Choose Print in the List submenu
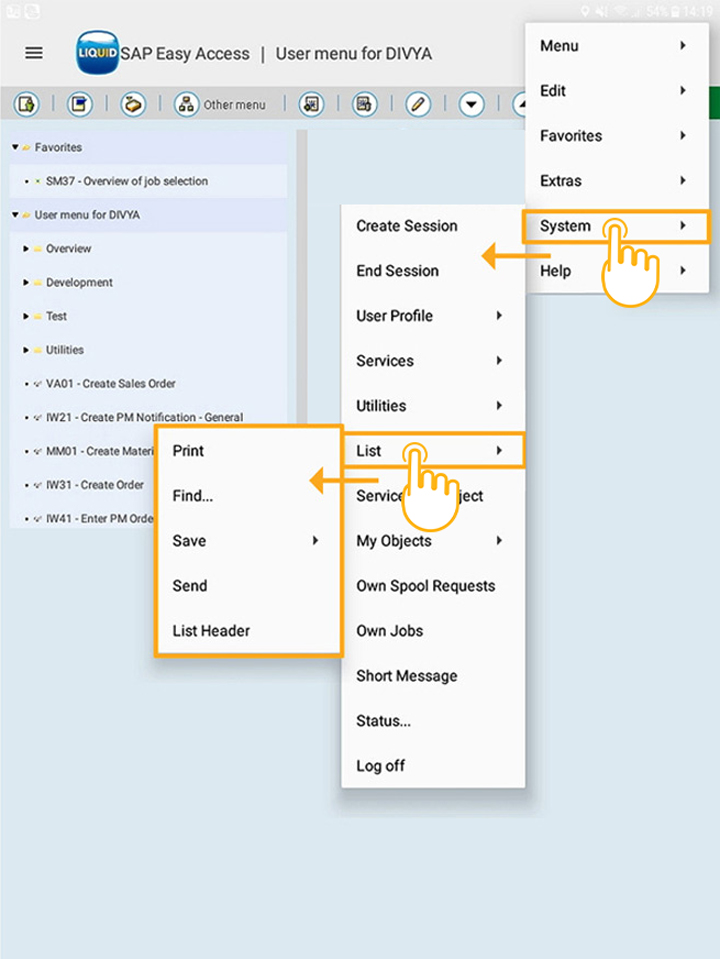720x959 pixels. 248,451
